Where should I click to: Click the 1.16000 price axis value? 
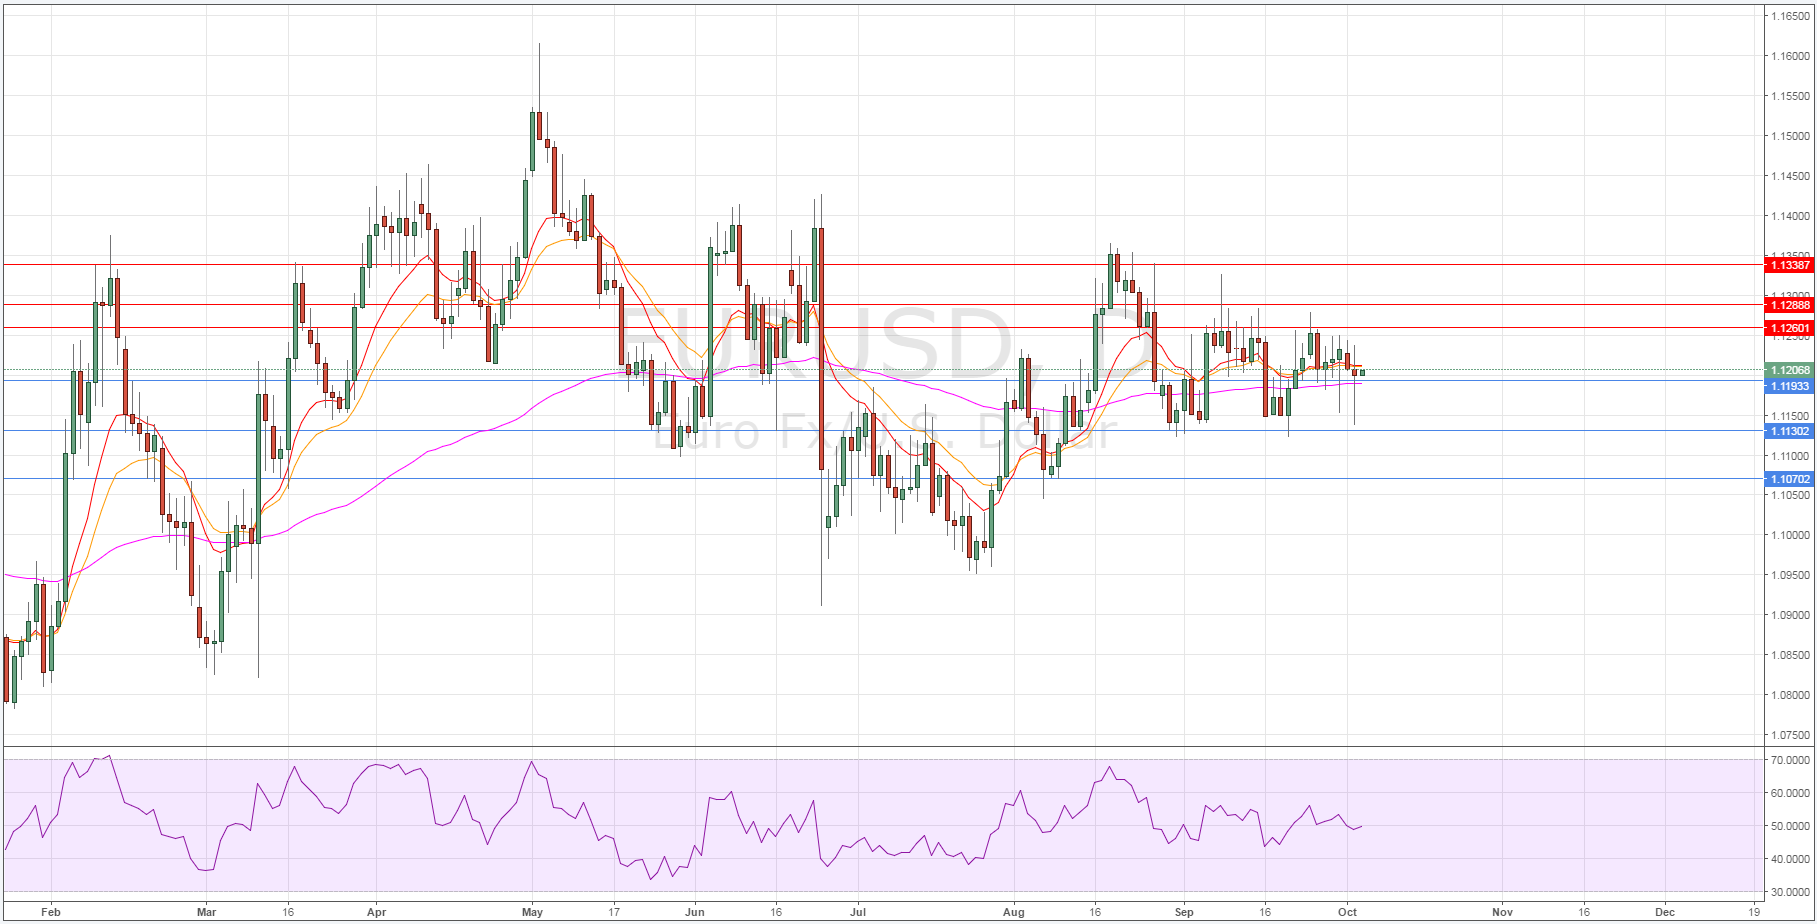1791,56
